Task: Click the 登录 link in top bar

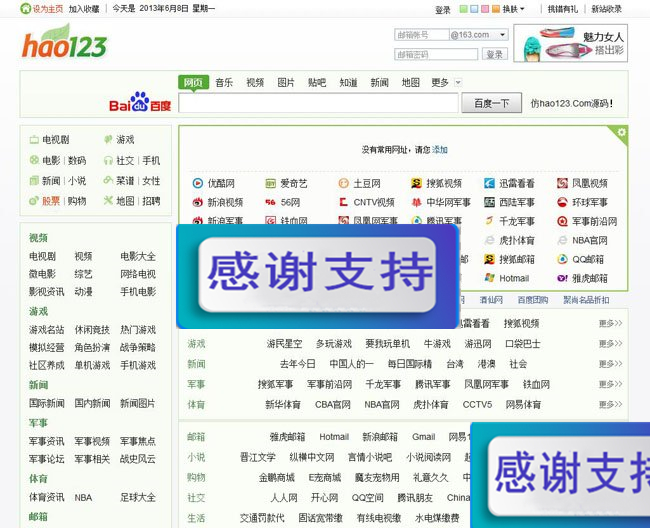Action: (443, 9)
